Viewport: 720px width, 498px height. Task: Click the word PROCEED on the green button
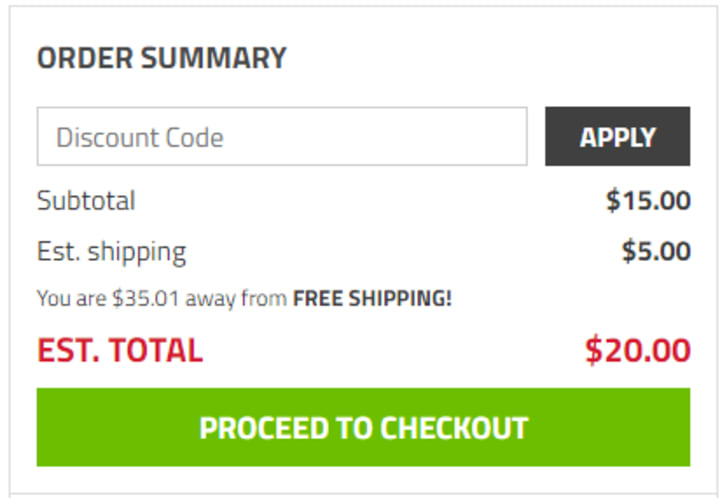pyautogui.click(x=264, y=428)
